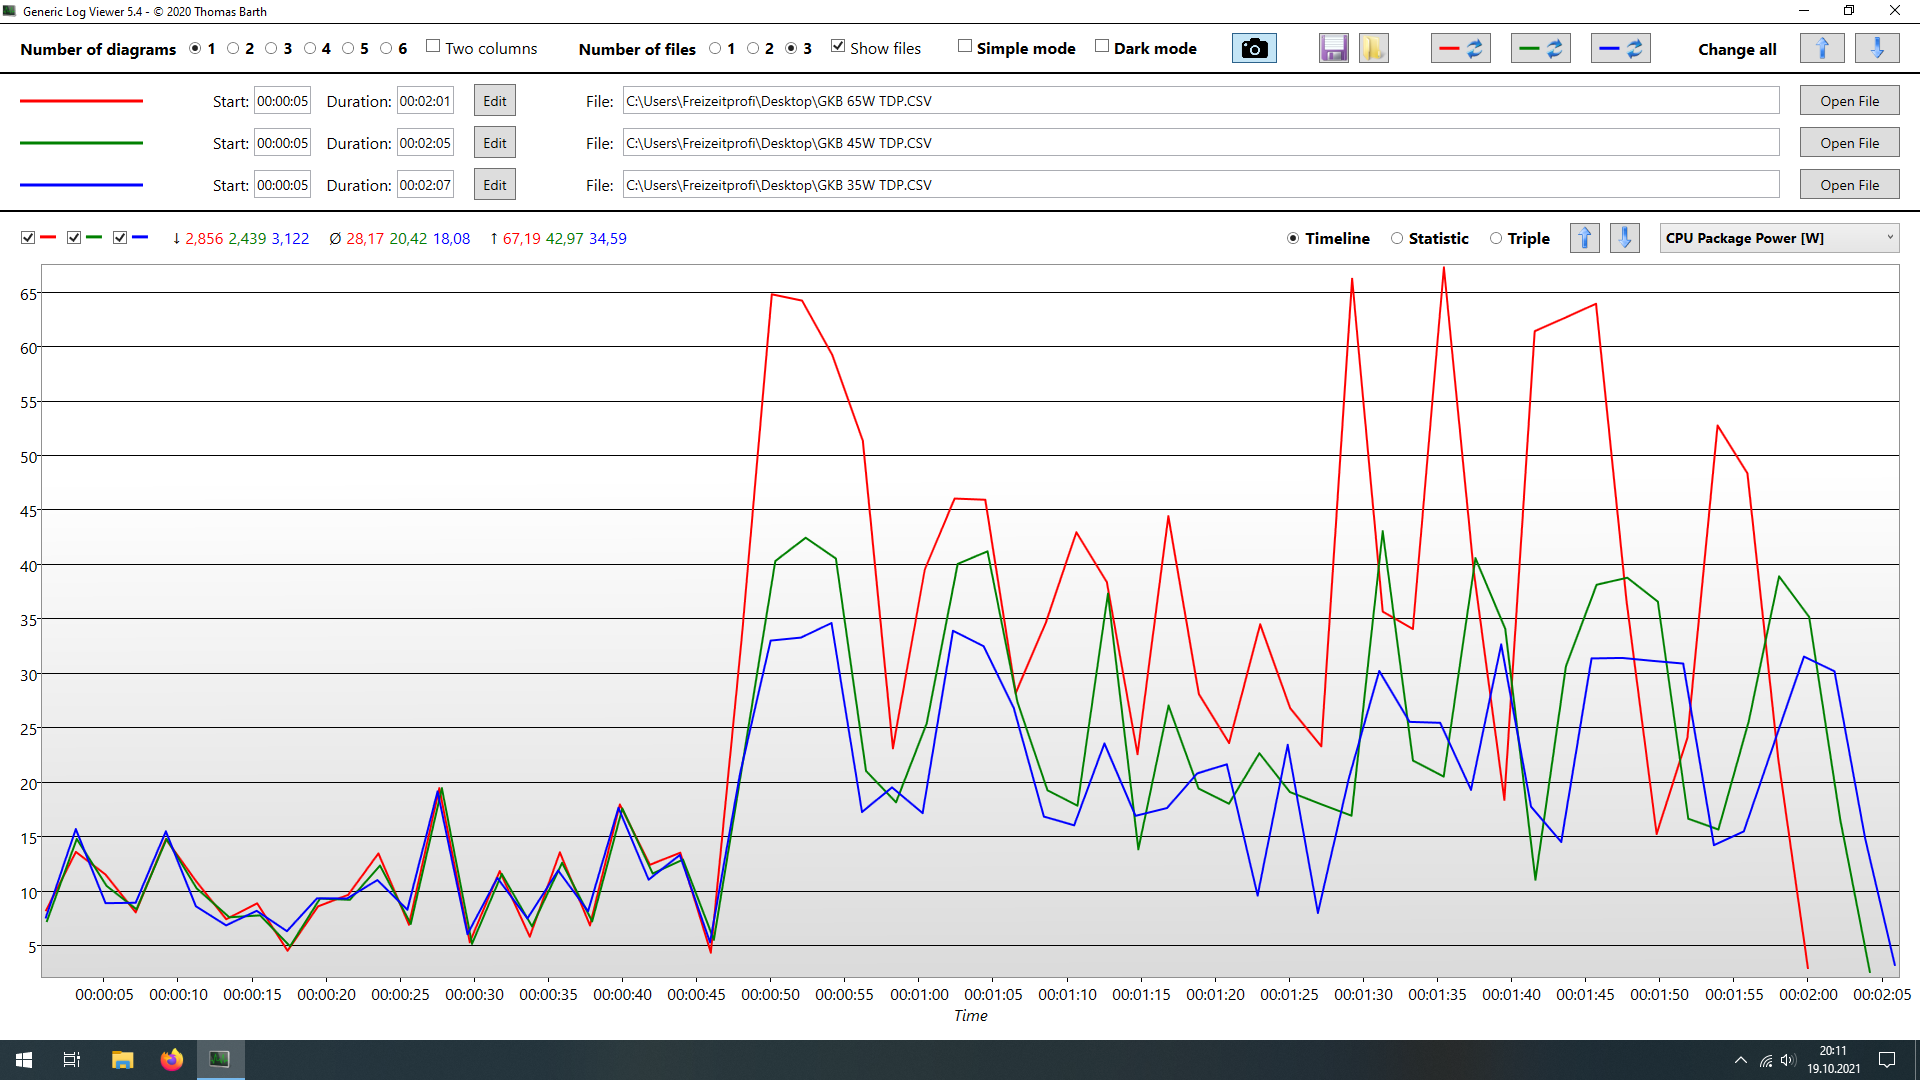This screenshot has height=1080, width=1920.
Task: Open File for the 35W row
Action: [1849, 185]
